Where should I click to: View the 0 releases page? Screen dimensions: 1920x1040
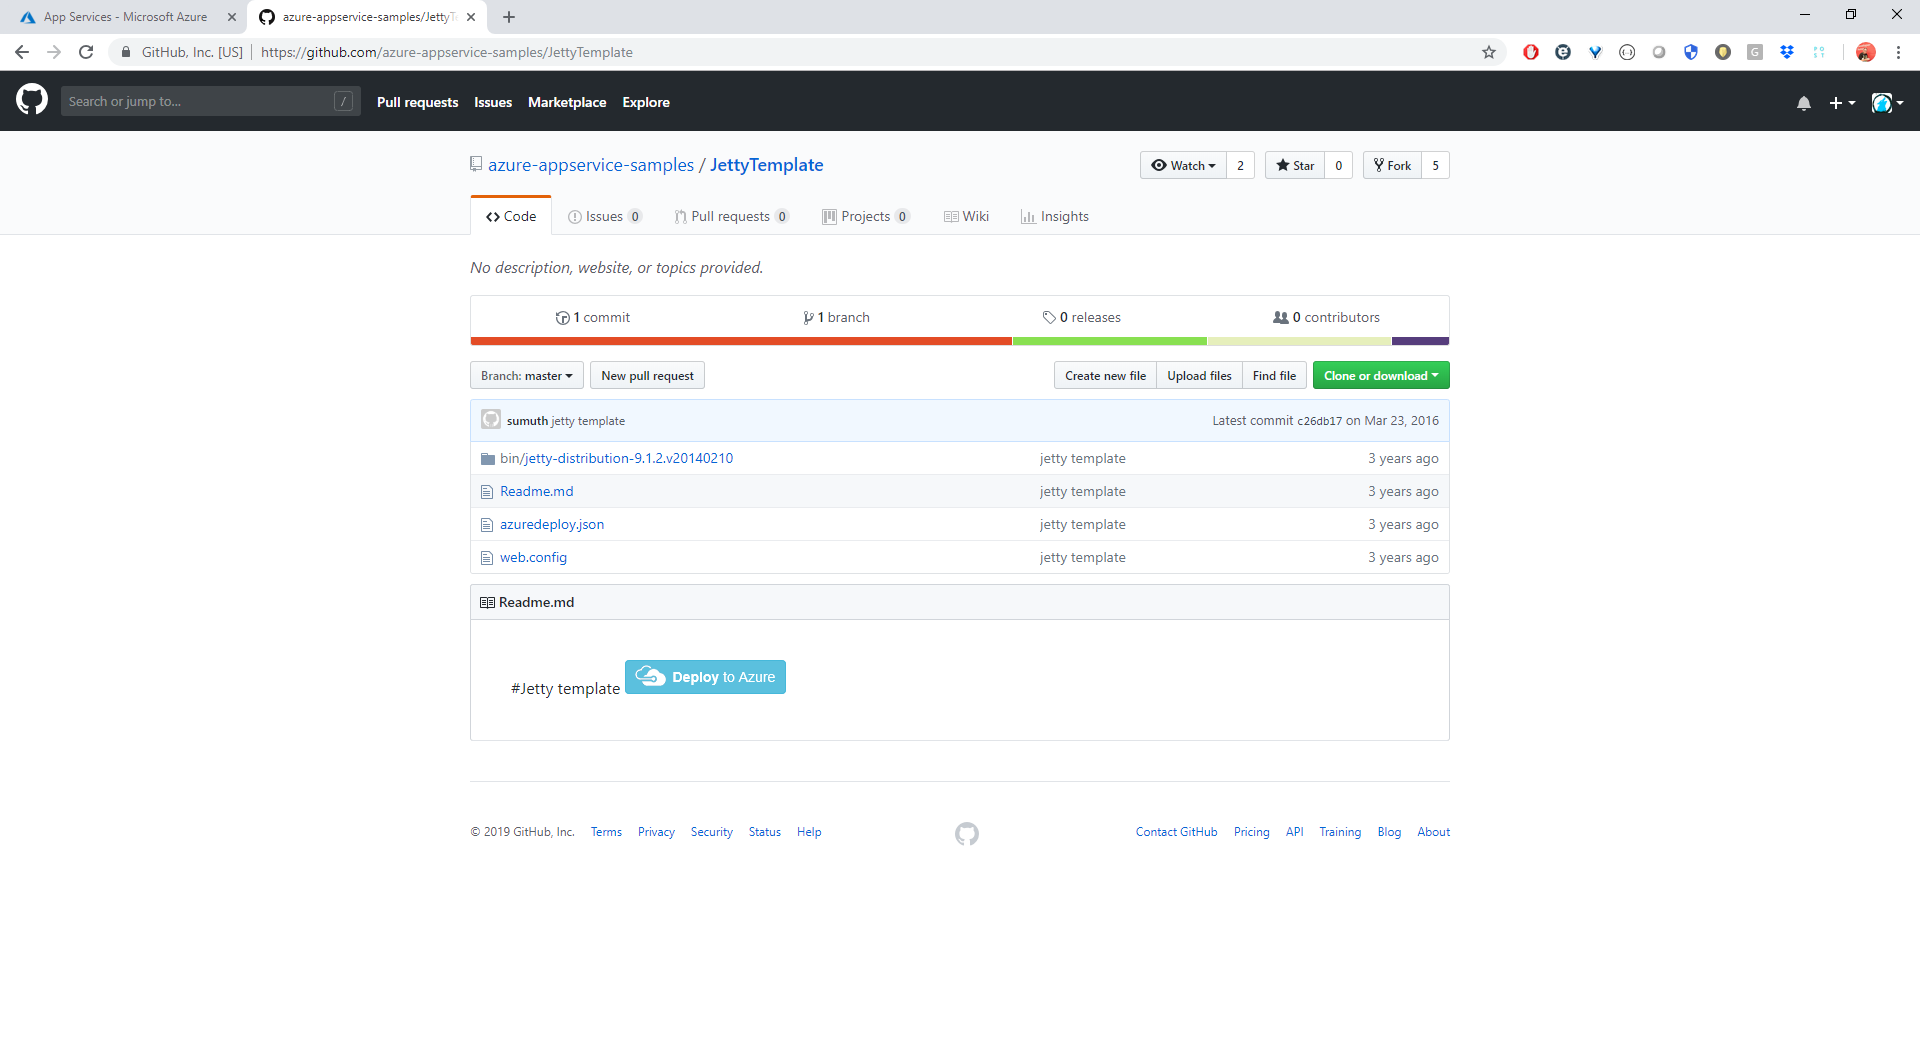point(1082,317)
